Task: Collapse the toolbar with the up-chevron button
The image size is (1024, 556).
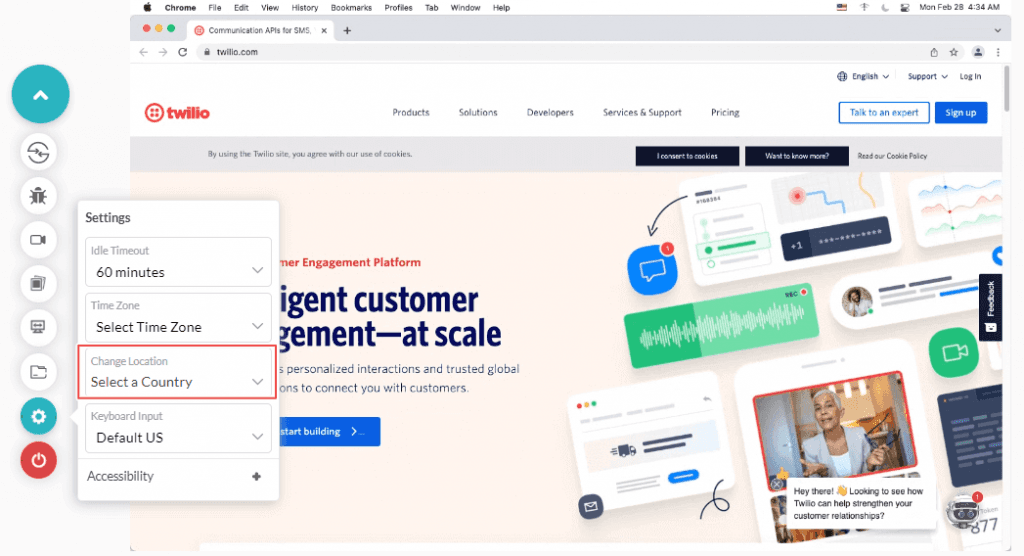Action: click(x=40, y=95)
